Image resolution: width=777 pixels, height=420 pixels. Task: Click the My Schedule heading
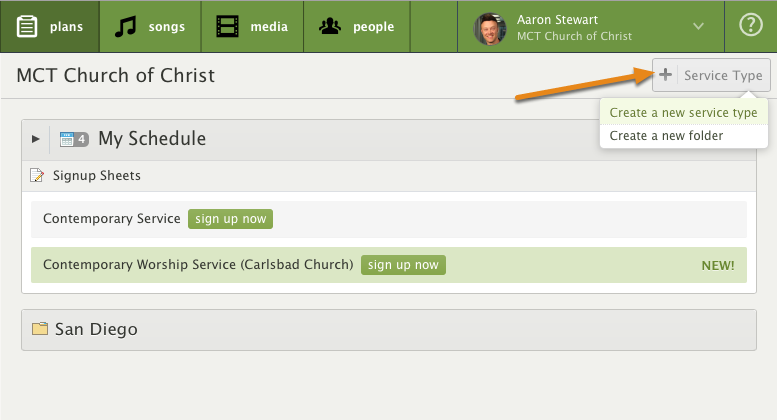tap(152, 139)
